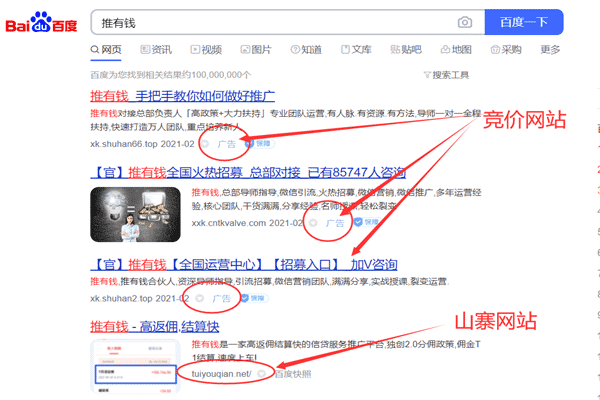Click the 百度一下 search button

[x=524, y=22]
